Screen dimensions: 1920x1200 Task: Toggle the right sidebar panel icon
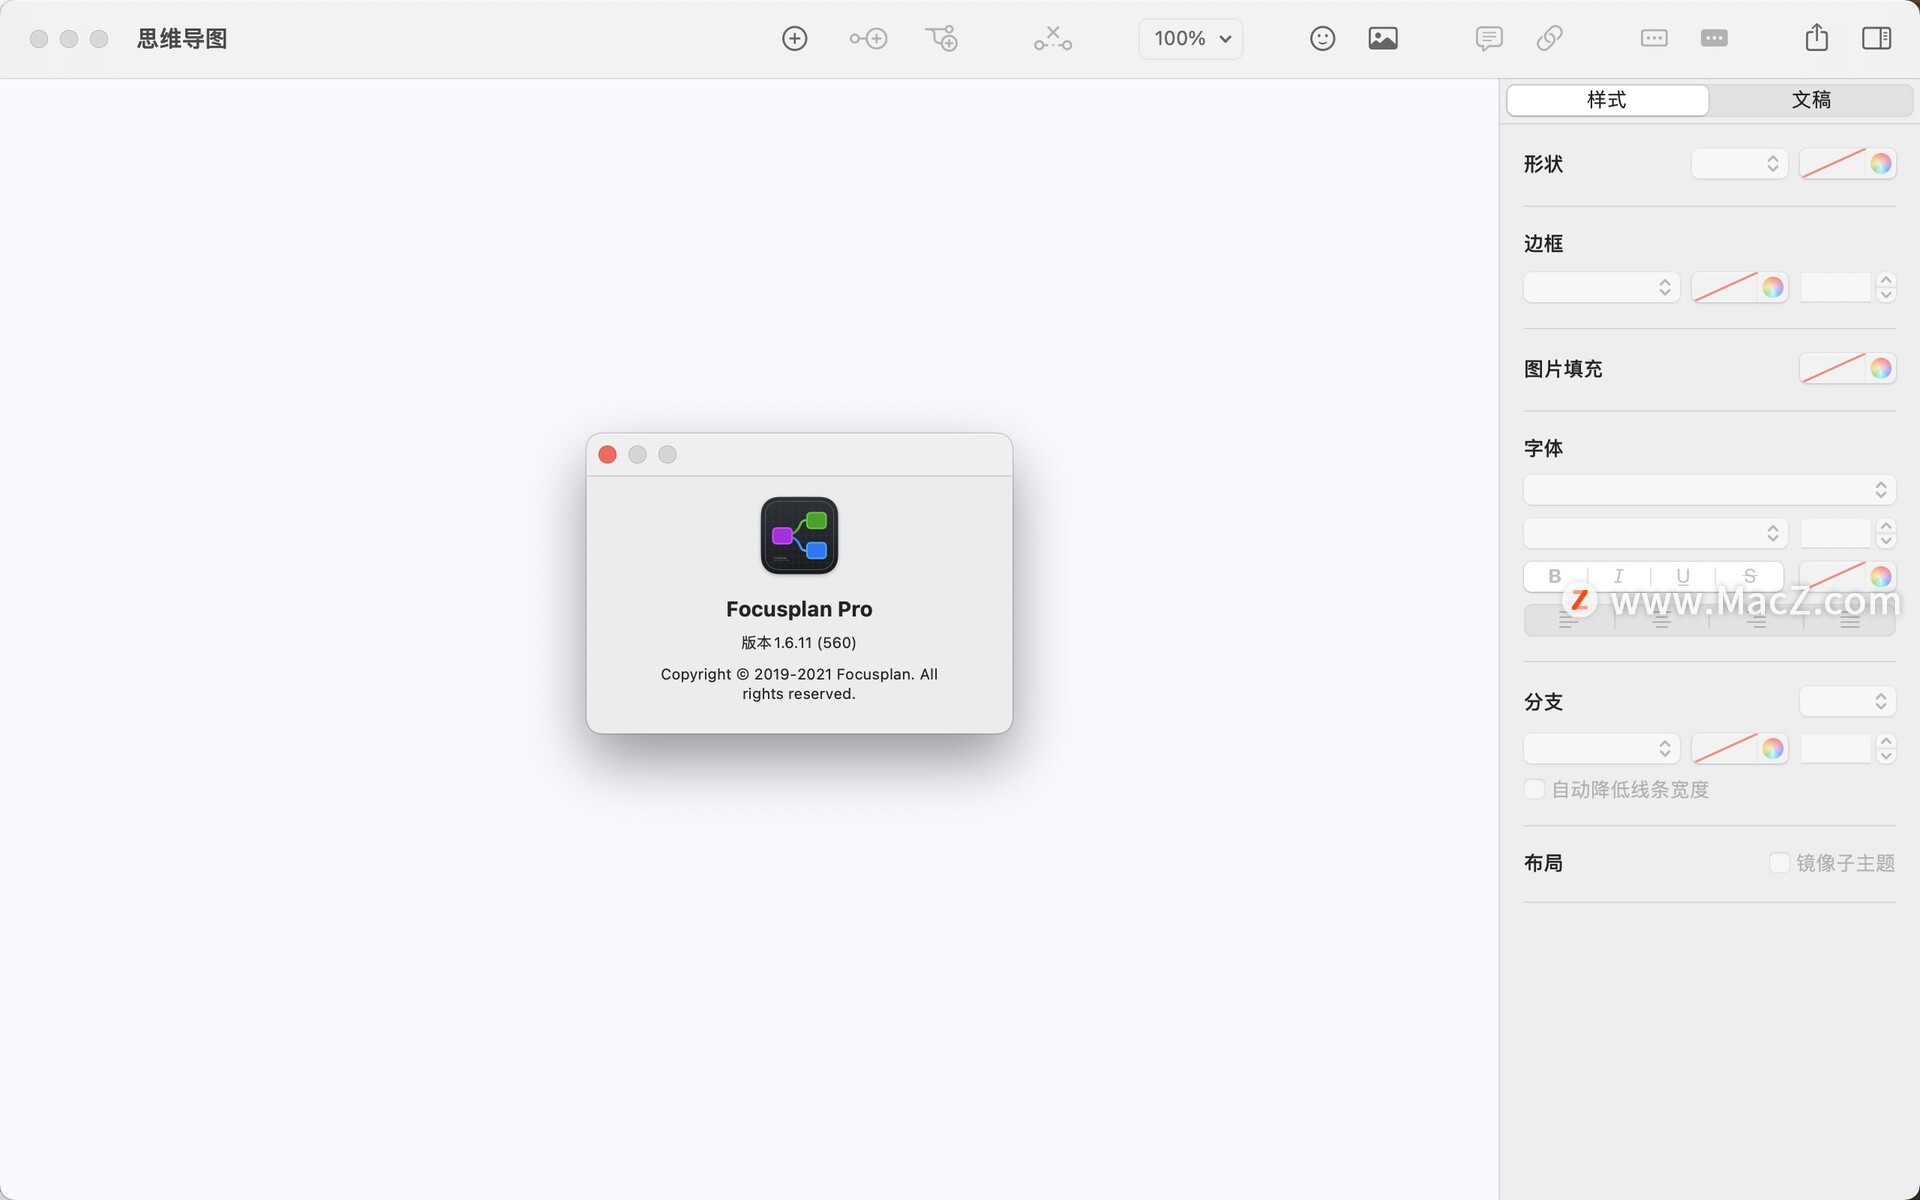pos(1876,39)
